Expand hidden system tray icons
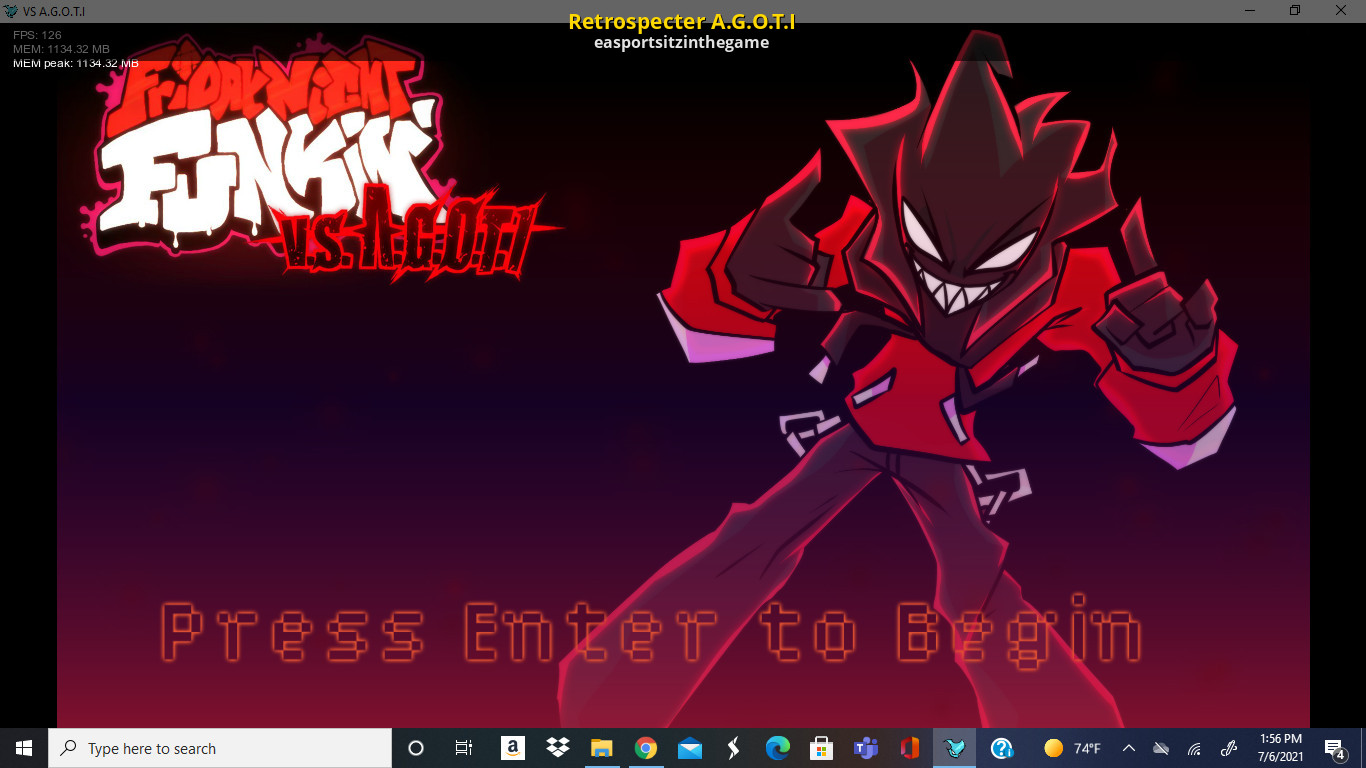 (1128, 748)
